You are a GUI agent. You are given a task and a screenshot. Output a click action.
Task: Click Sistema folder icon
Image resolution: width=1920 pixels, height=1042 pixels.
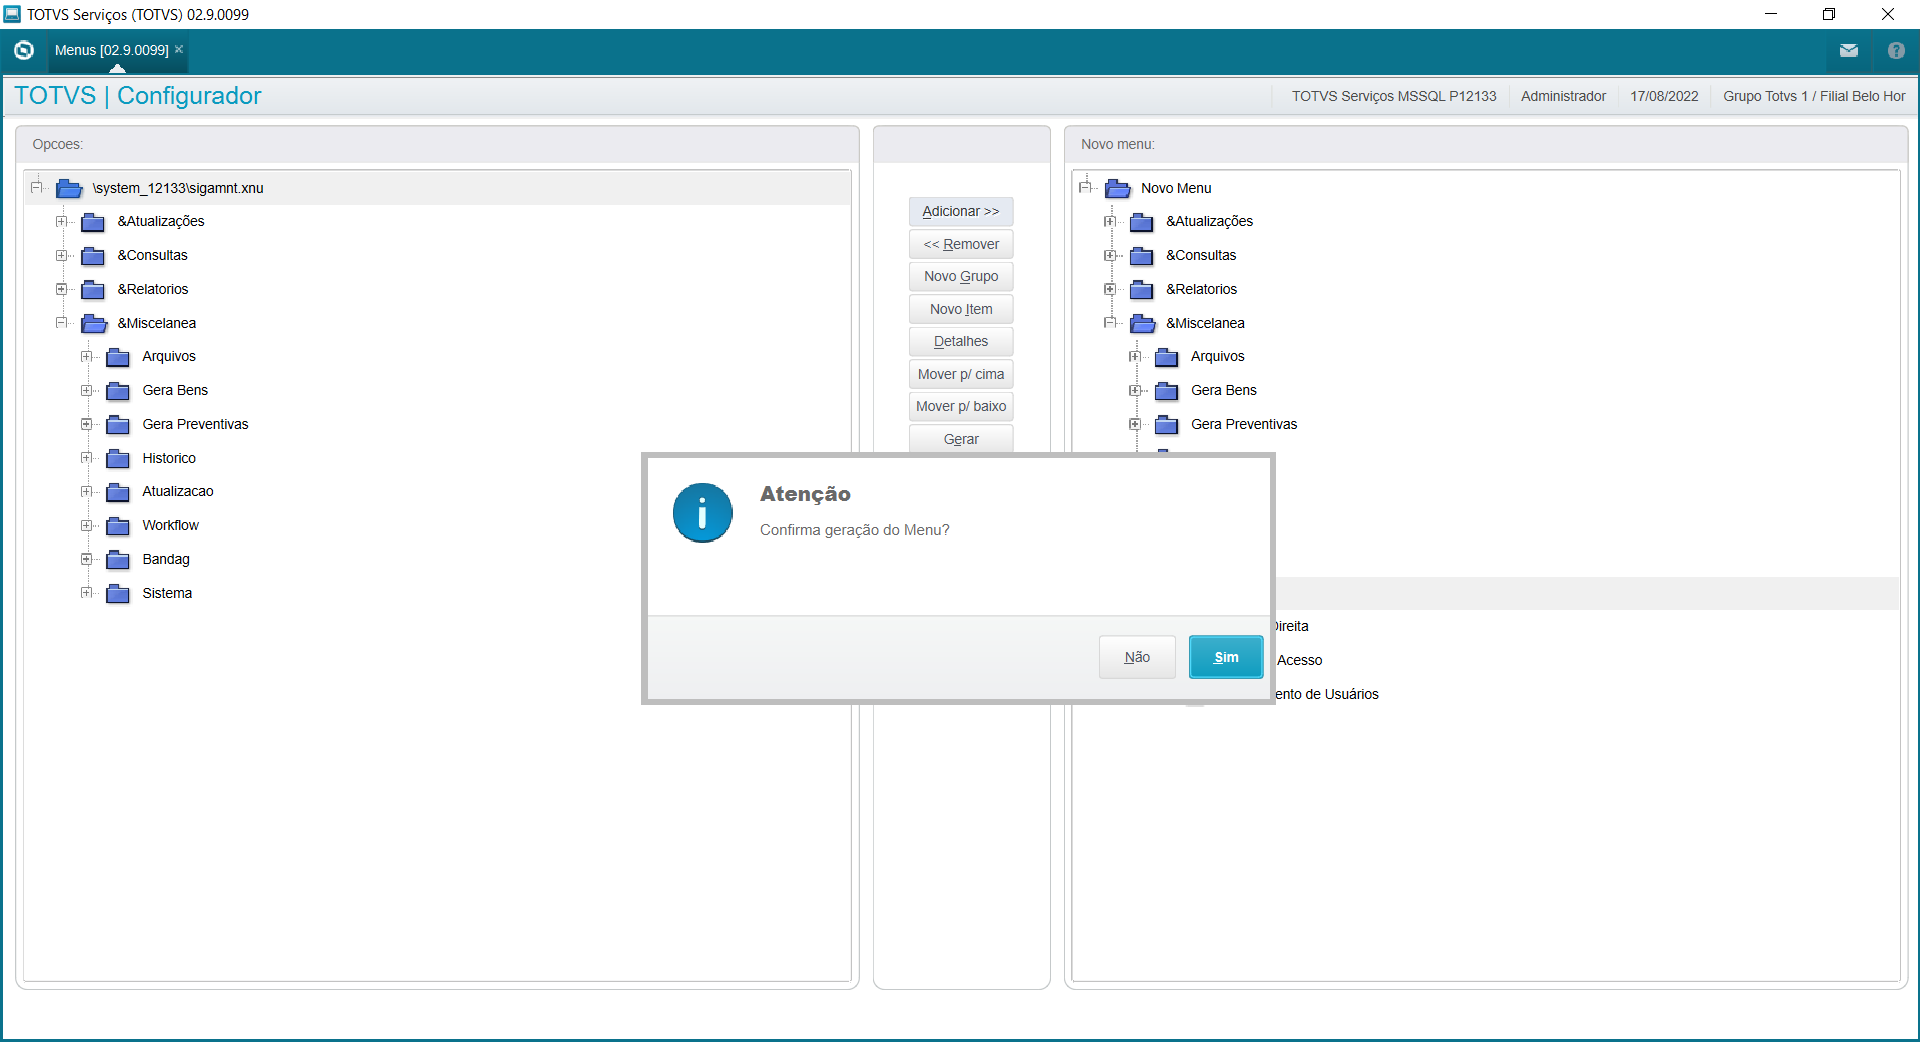pyautogui.click(x=118, y=594)
